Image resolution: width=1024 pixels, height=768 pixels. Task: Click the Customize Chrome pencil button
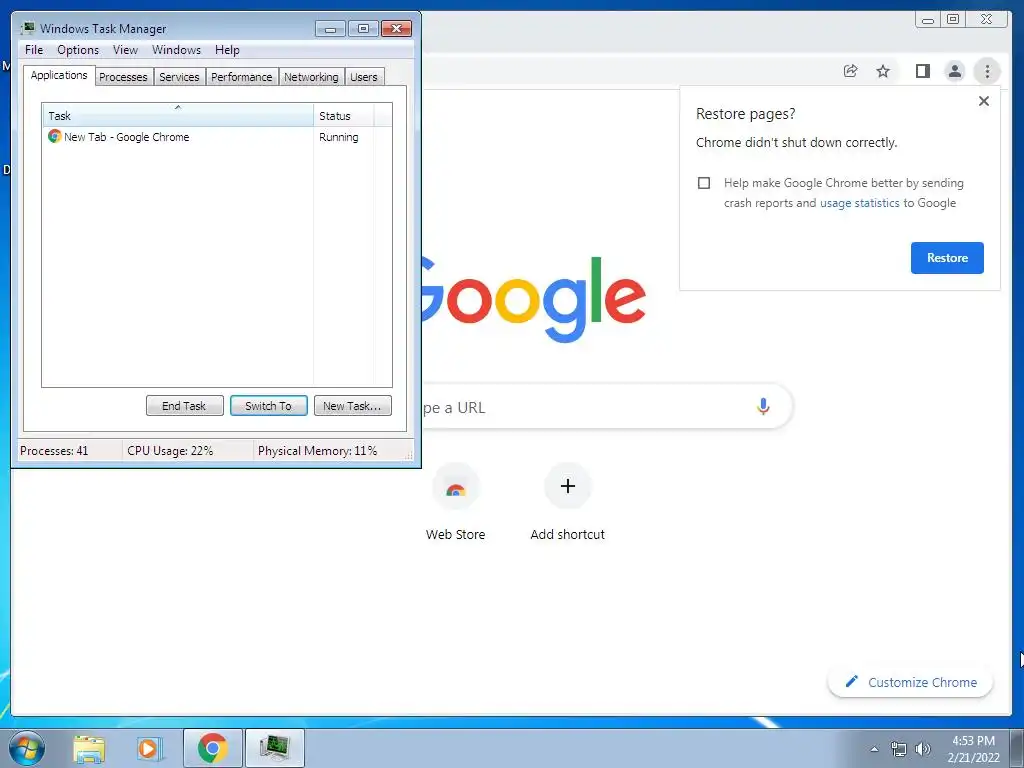(910, 682)
